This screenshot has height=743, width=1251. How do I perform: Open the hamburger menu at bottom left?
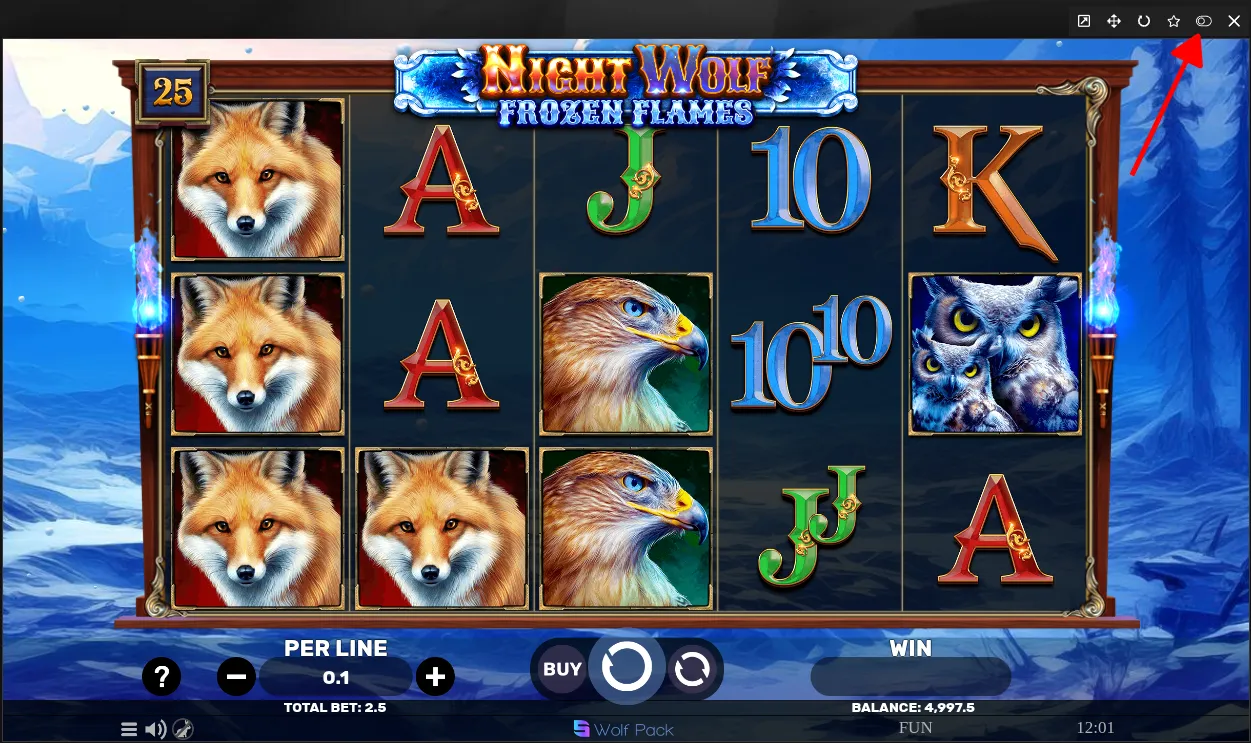pyautogui.click(x=129, y=729)
